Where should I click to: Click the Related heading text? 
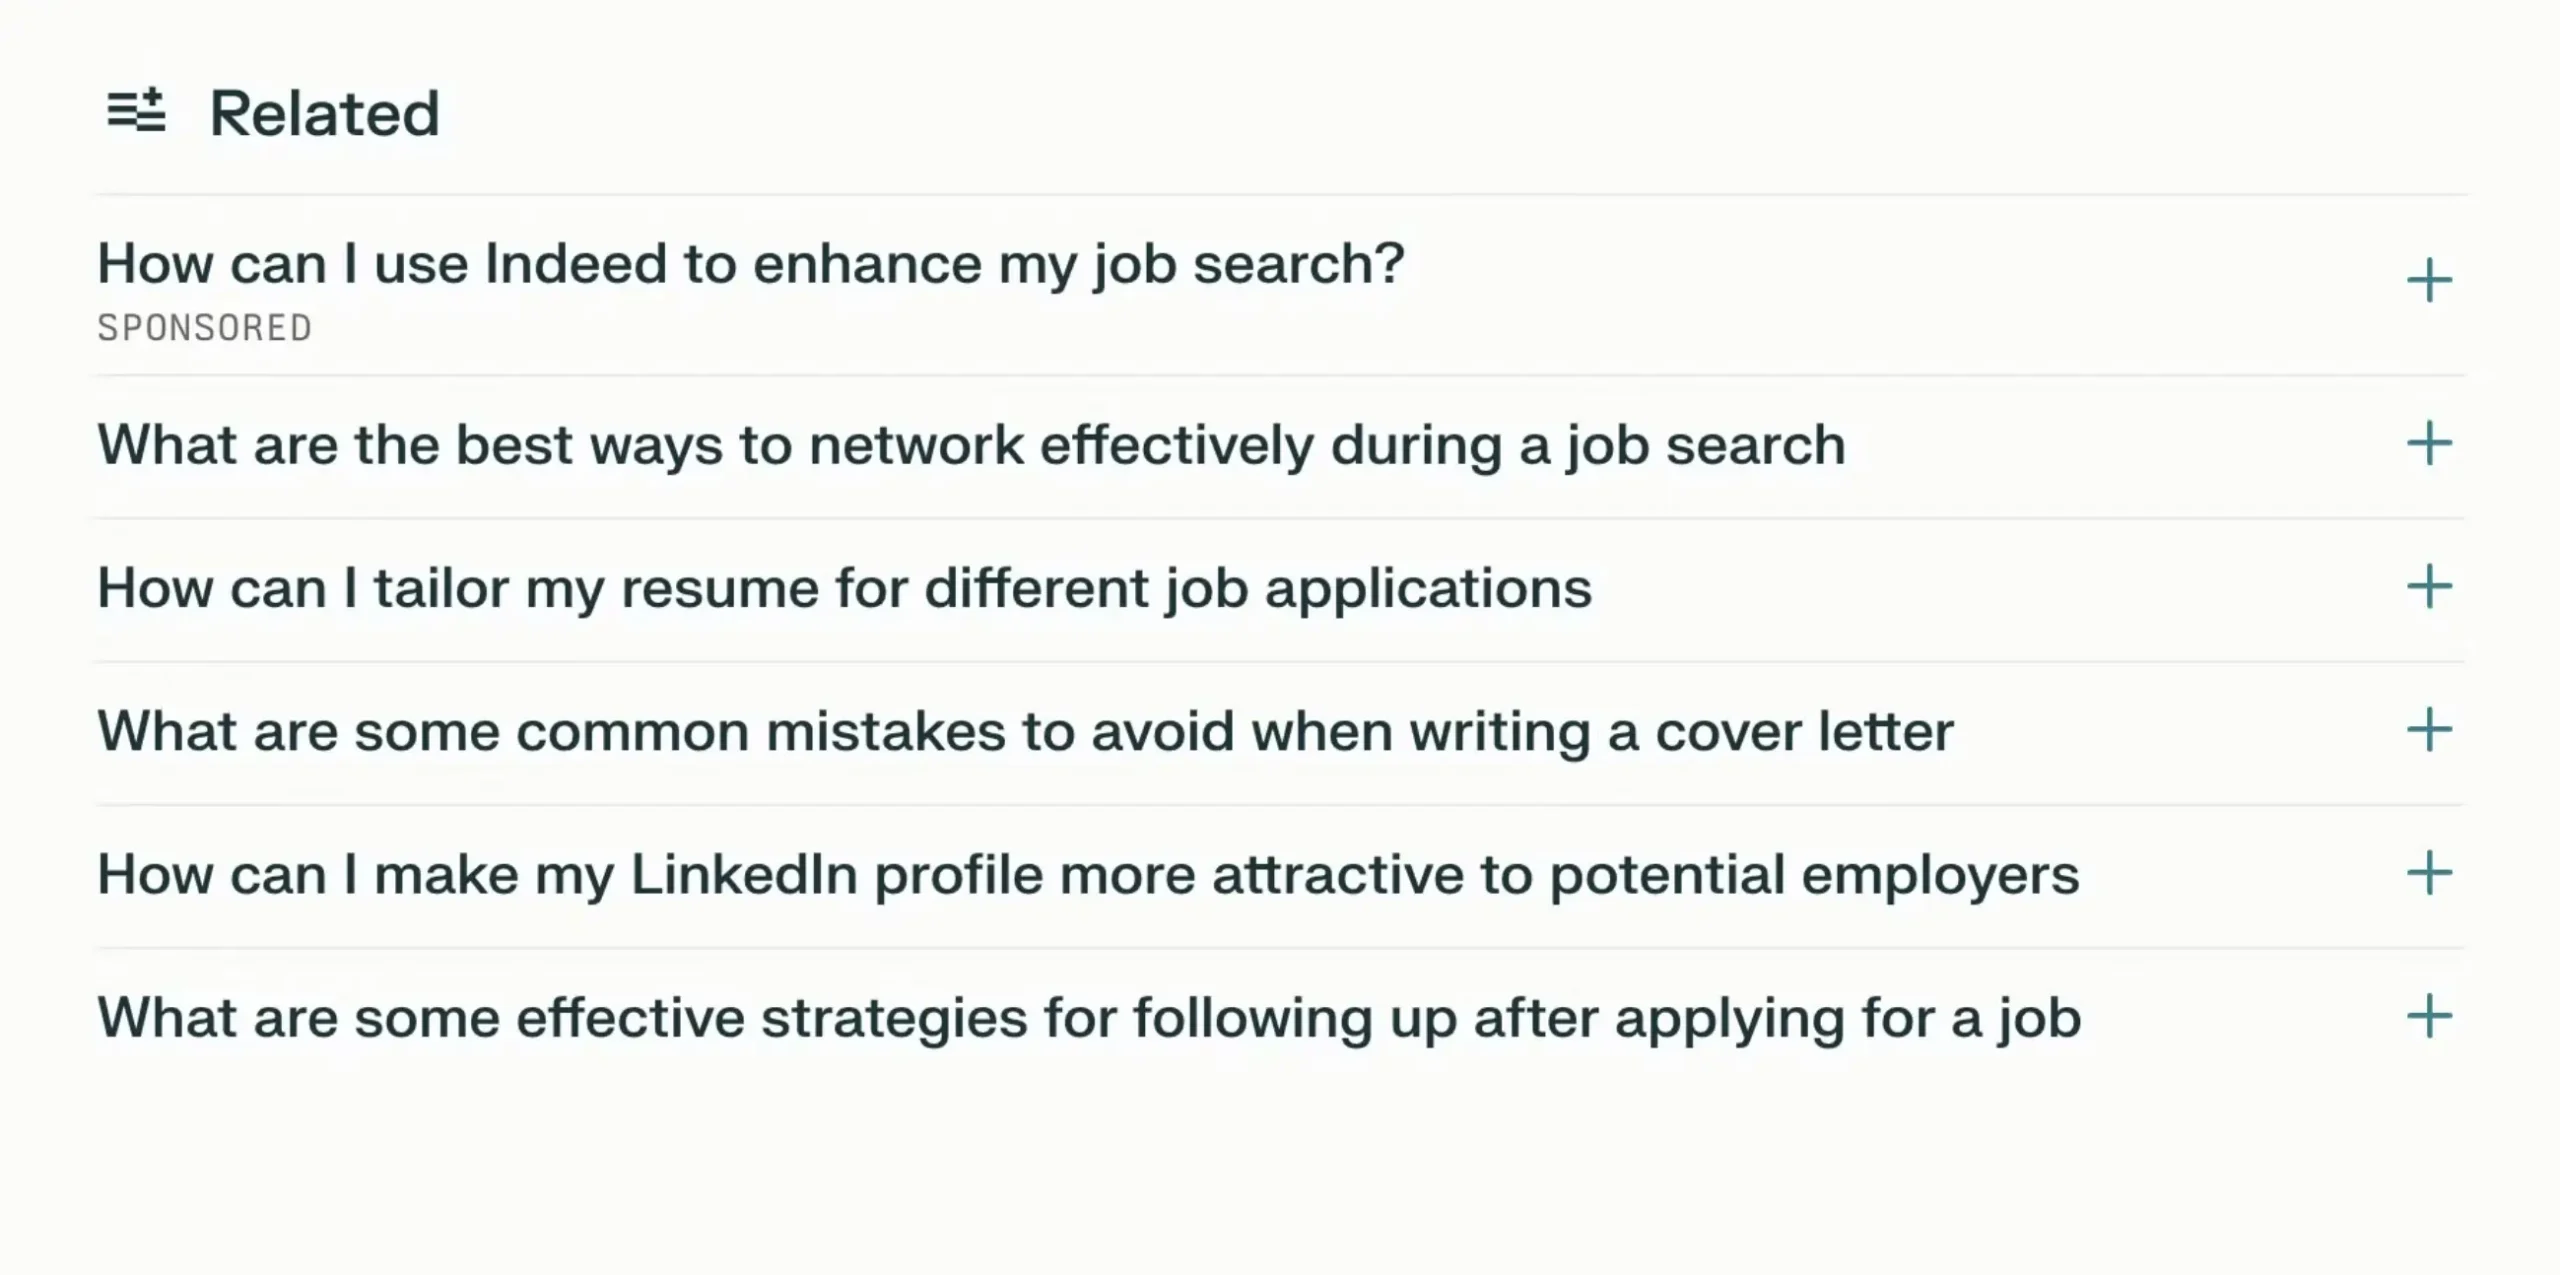(325, 111)
